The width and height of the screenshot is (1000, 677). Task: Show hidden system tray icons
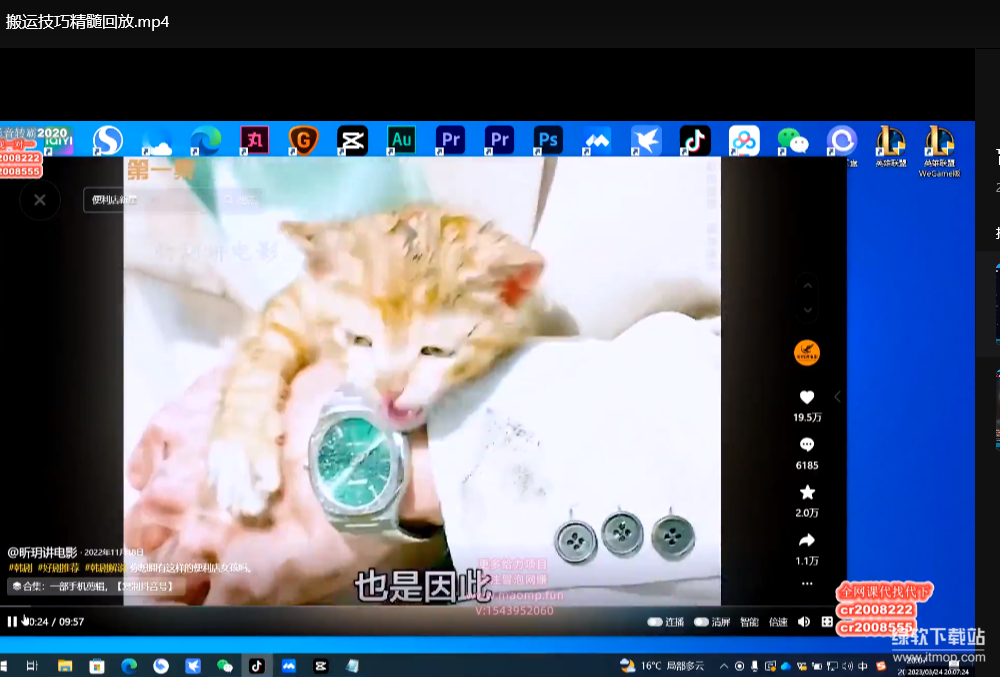tap(724, 666)
